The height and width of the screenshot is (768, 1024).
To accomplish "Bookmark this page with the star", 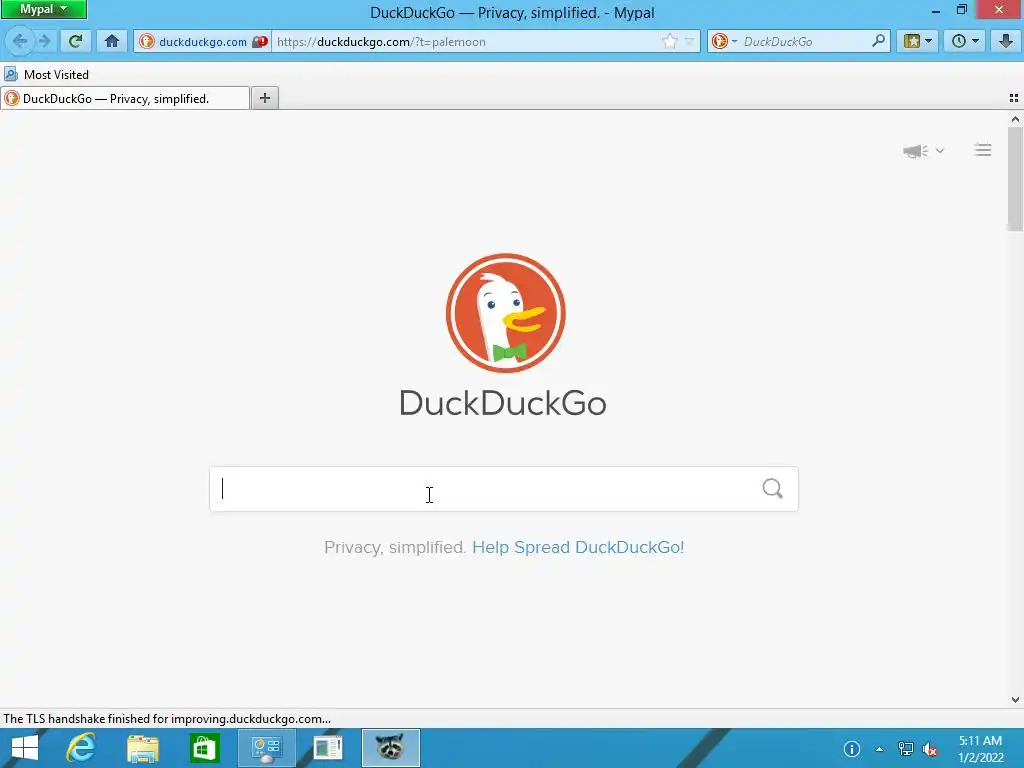I will tap(669, 42).
